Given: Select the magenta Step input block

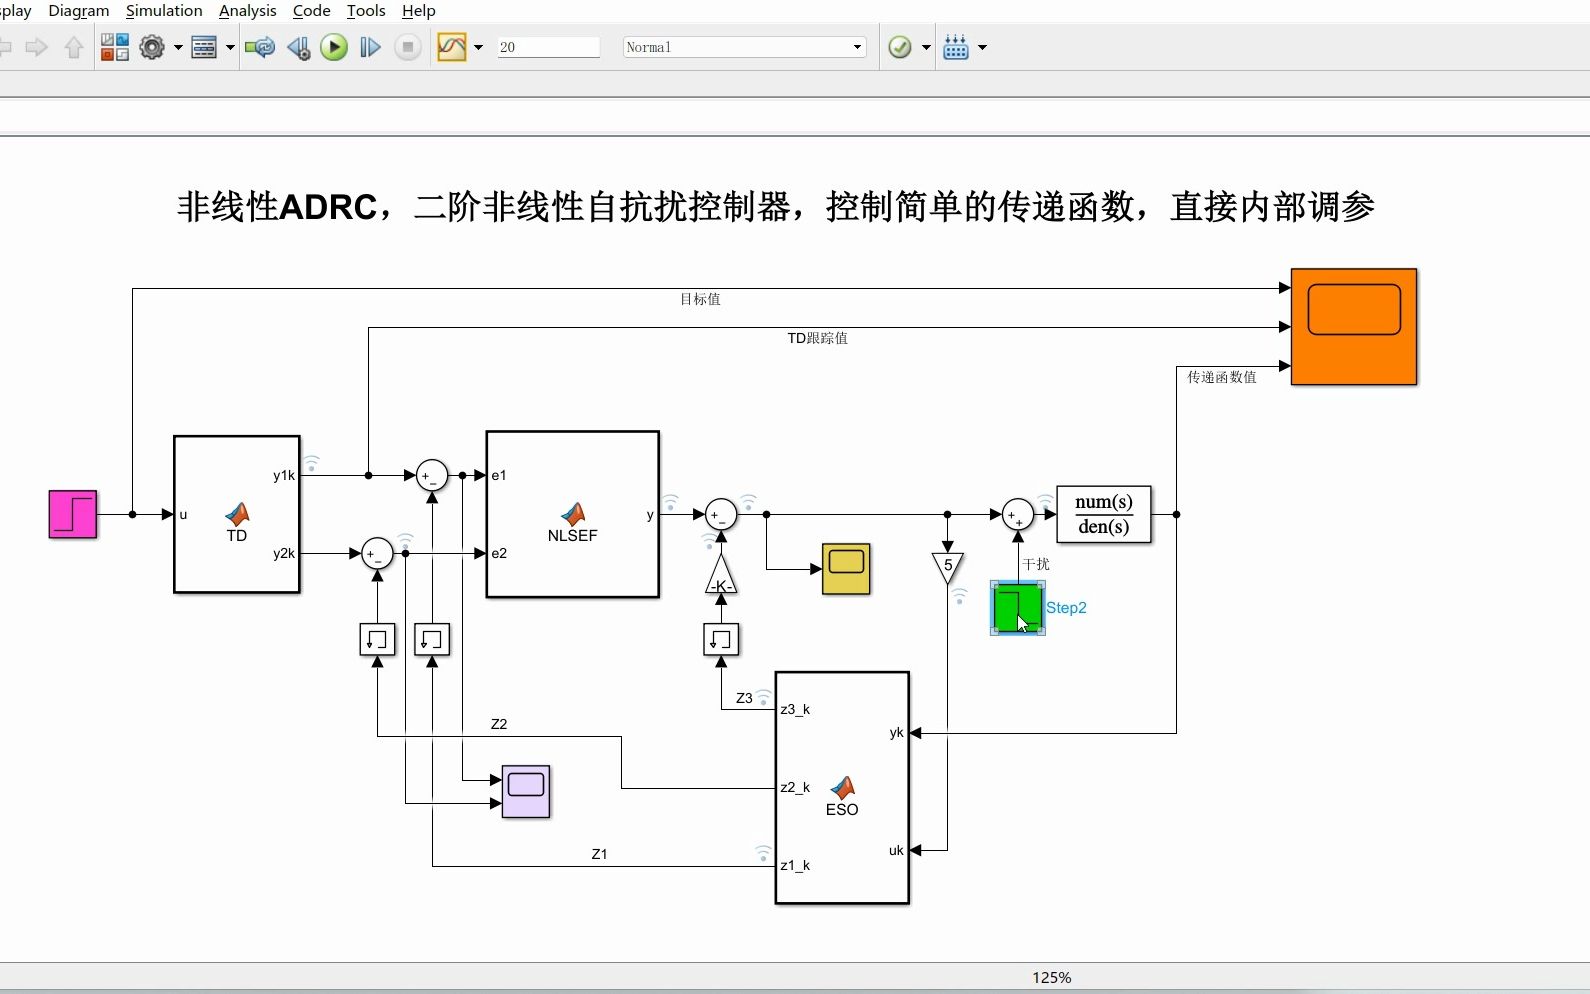Looking at the screenshot, I should [73, 514].
